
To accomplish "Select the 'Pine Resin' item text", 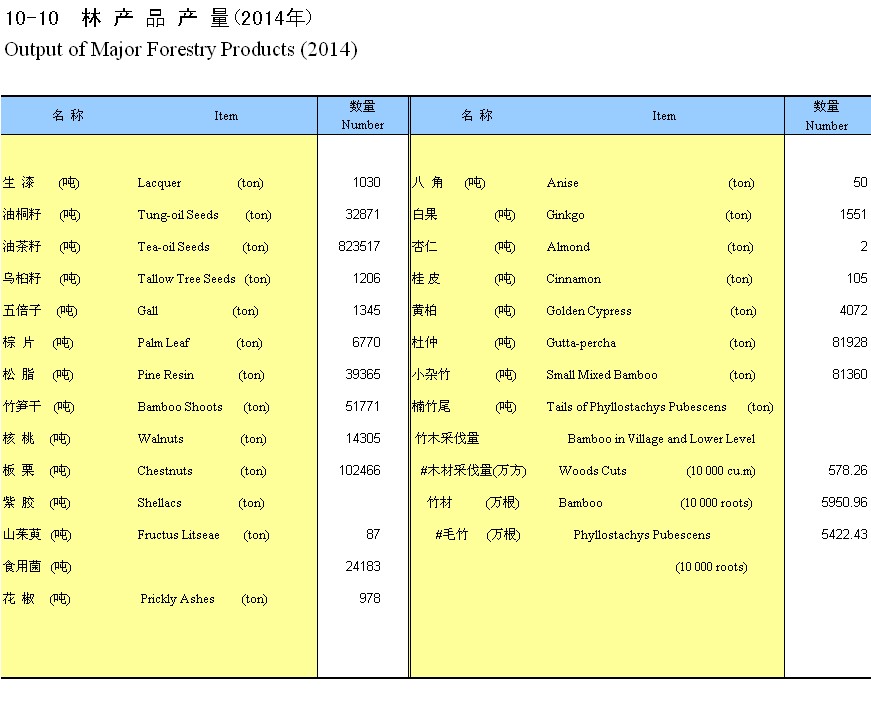I will [x=166, y=375].
